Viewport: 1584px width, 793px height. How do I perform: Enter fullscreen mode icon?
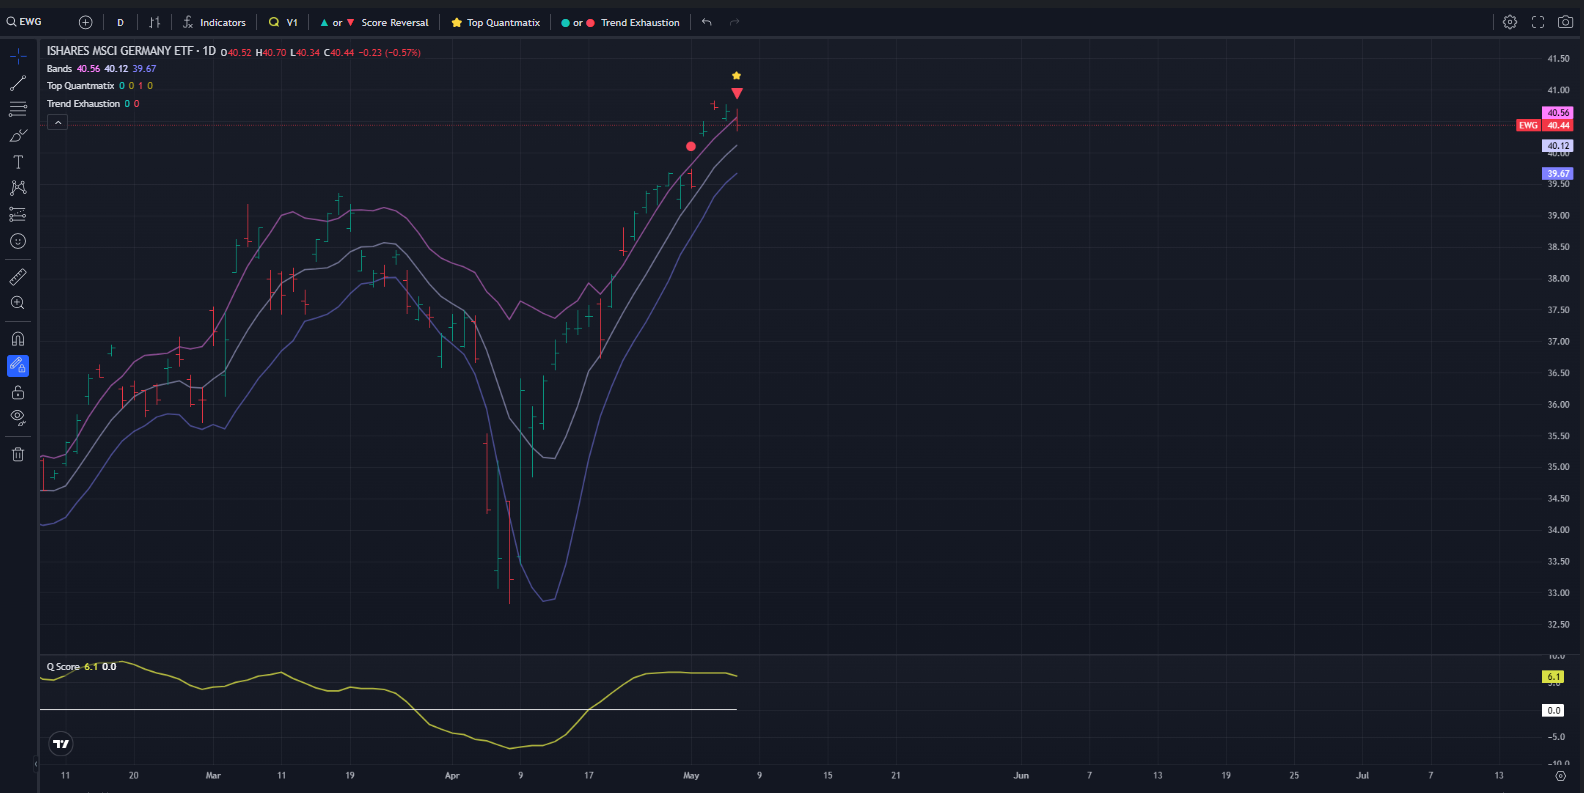[x=1538, y=22]
